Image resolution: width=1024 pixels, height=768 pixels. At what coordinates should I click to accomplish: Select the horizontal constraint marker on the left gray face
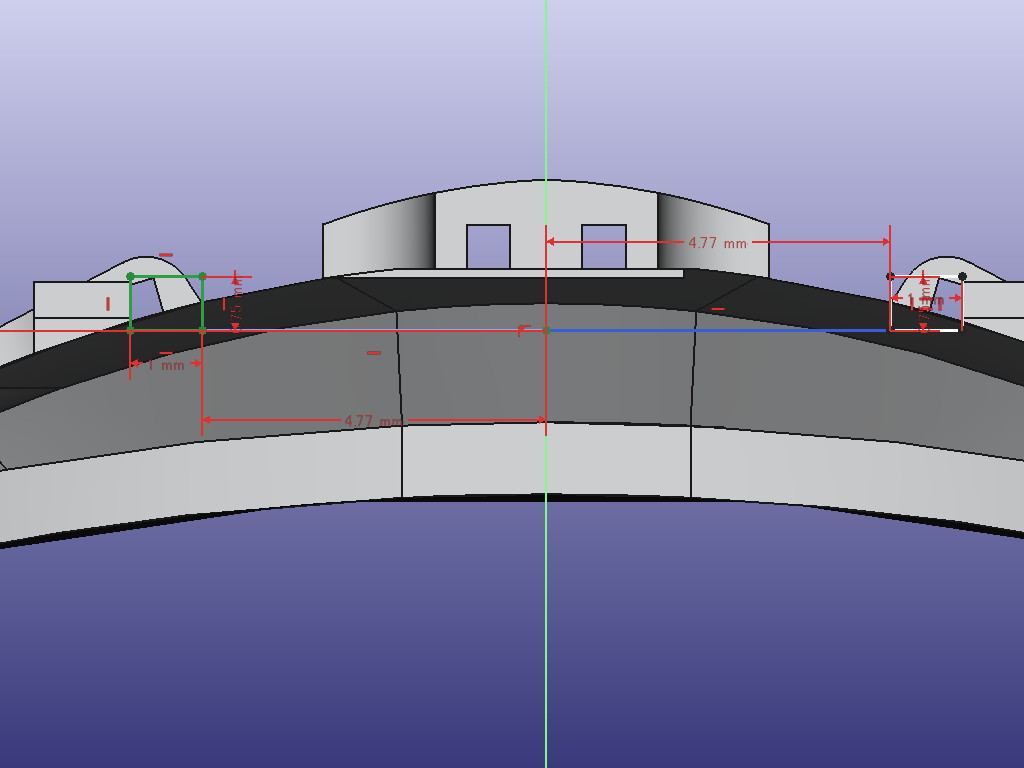pos(374,352)
